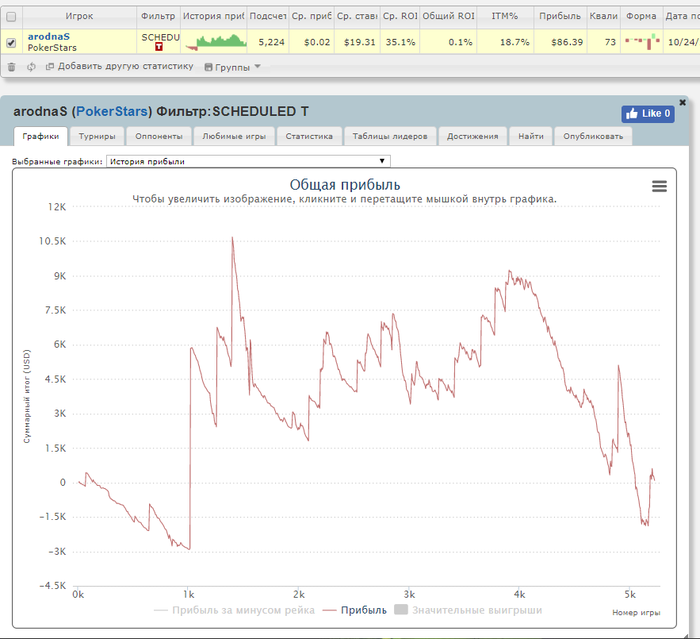This screenshot has width=700, height=639.
Task: Click the '4k' x-axis label
Action: coord(519,594)
